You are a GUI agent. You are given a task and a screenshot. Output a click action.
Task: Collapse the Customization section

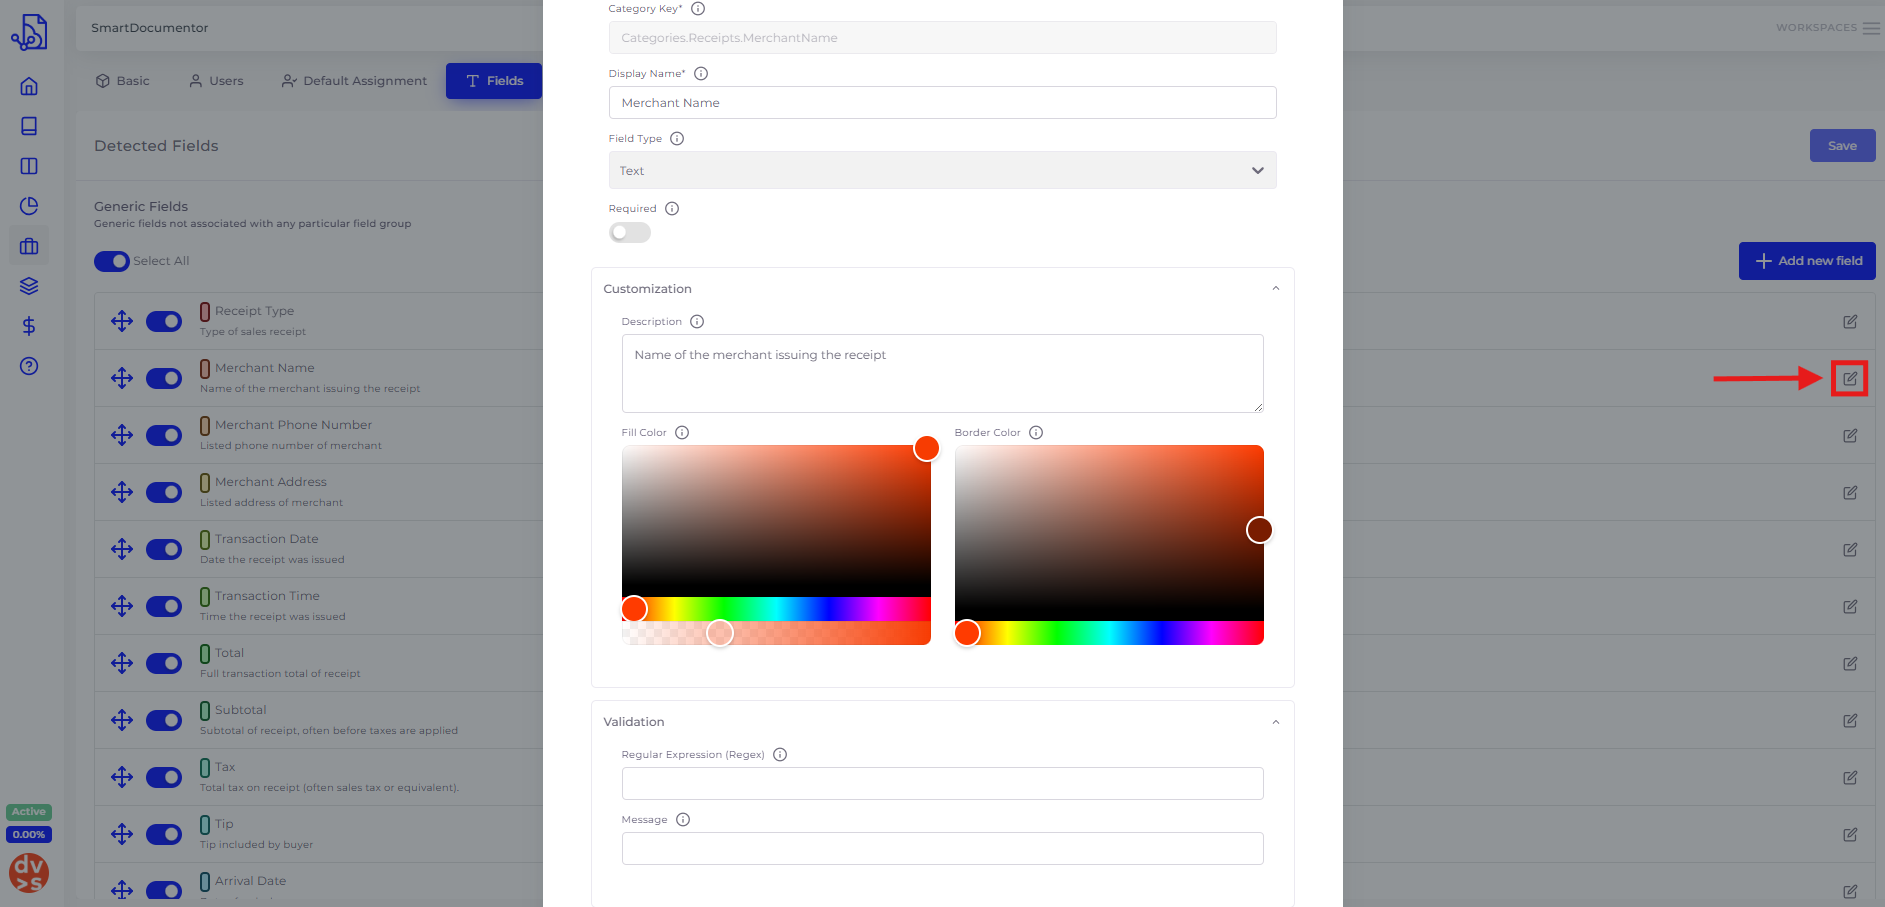pos(1275,289)
